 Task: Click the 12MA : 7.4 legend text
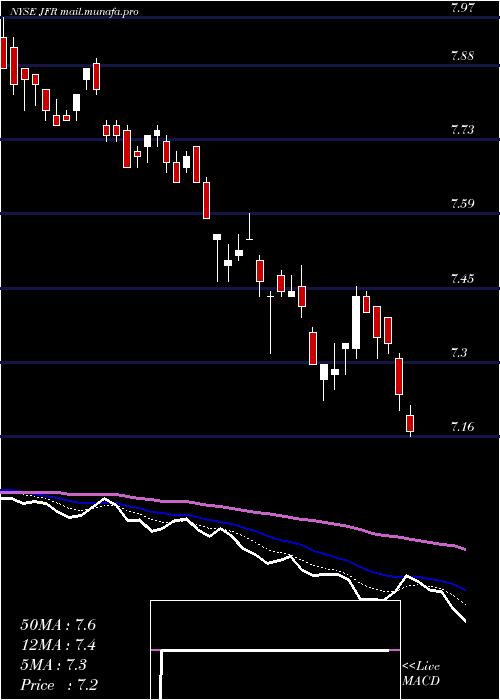point(58,645)
